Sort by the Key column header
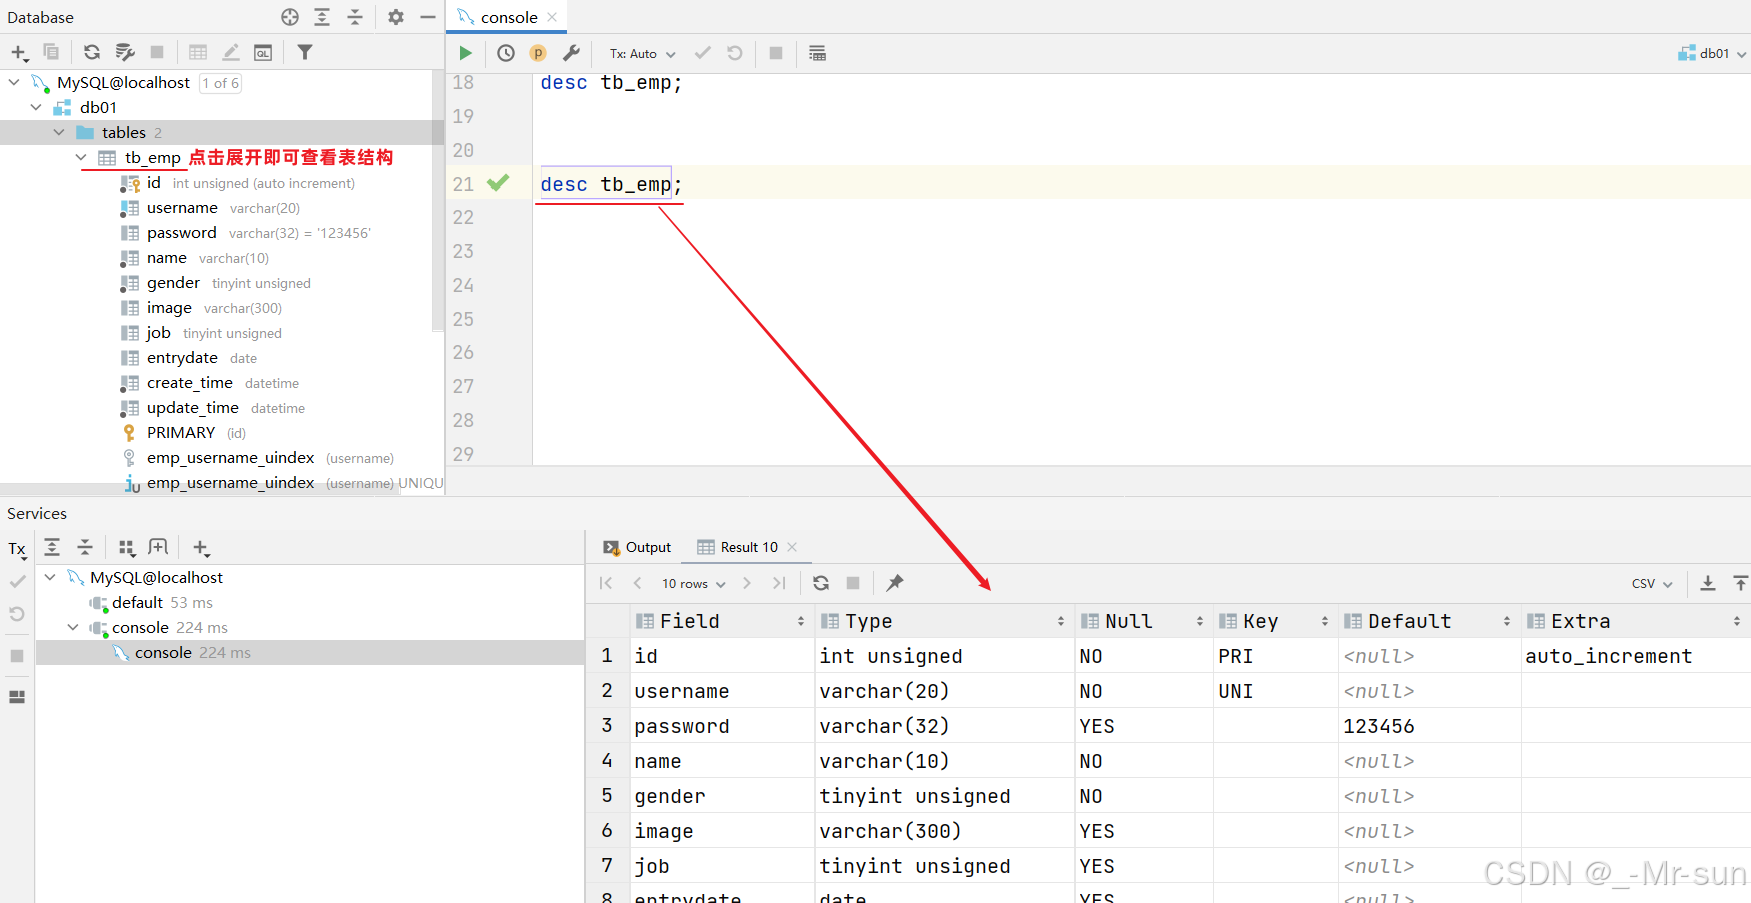 (1276, 621)
